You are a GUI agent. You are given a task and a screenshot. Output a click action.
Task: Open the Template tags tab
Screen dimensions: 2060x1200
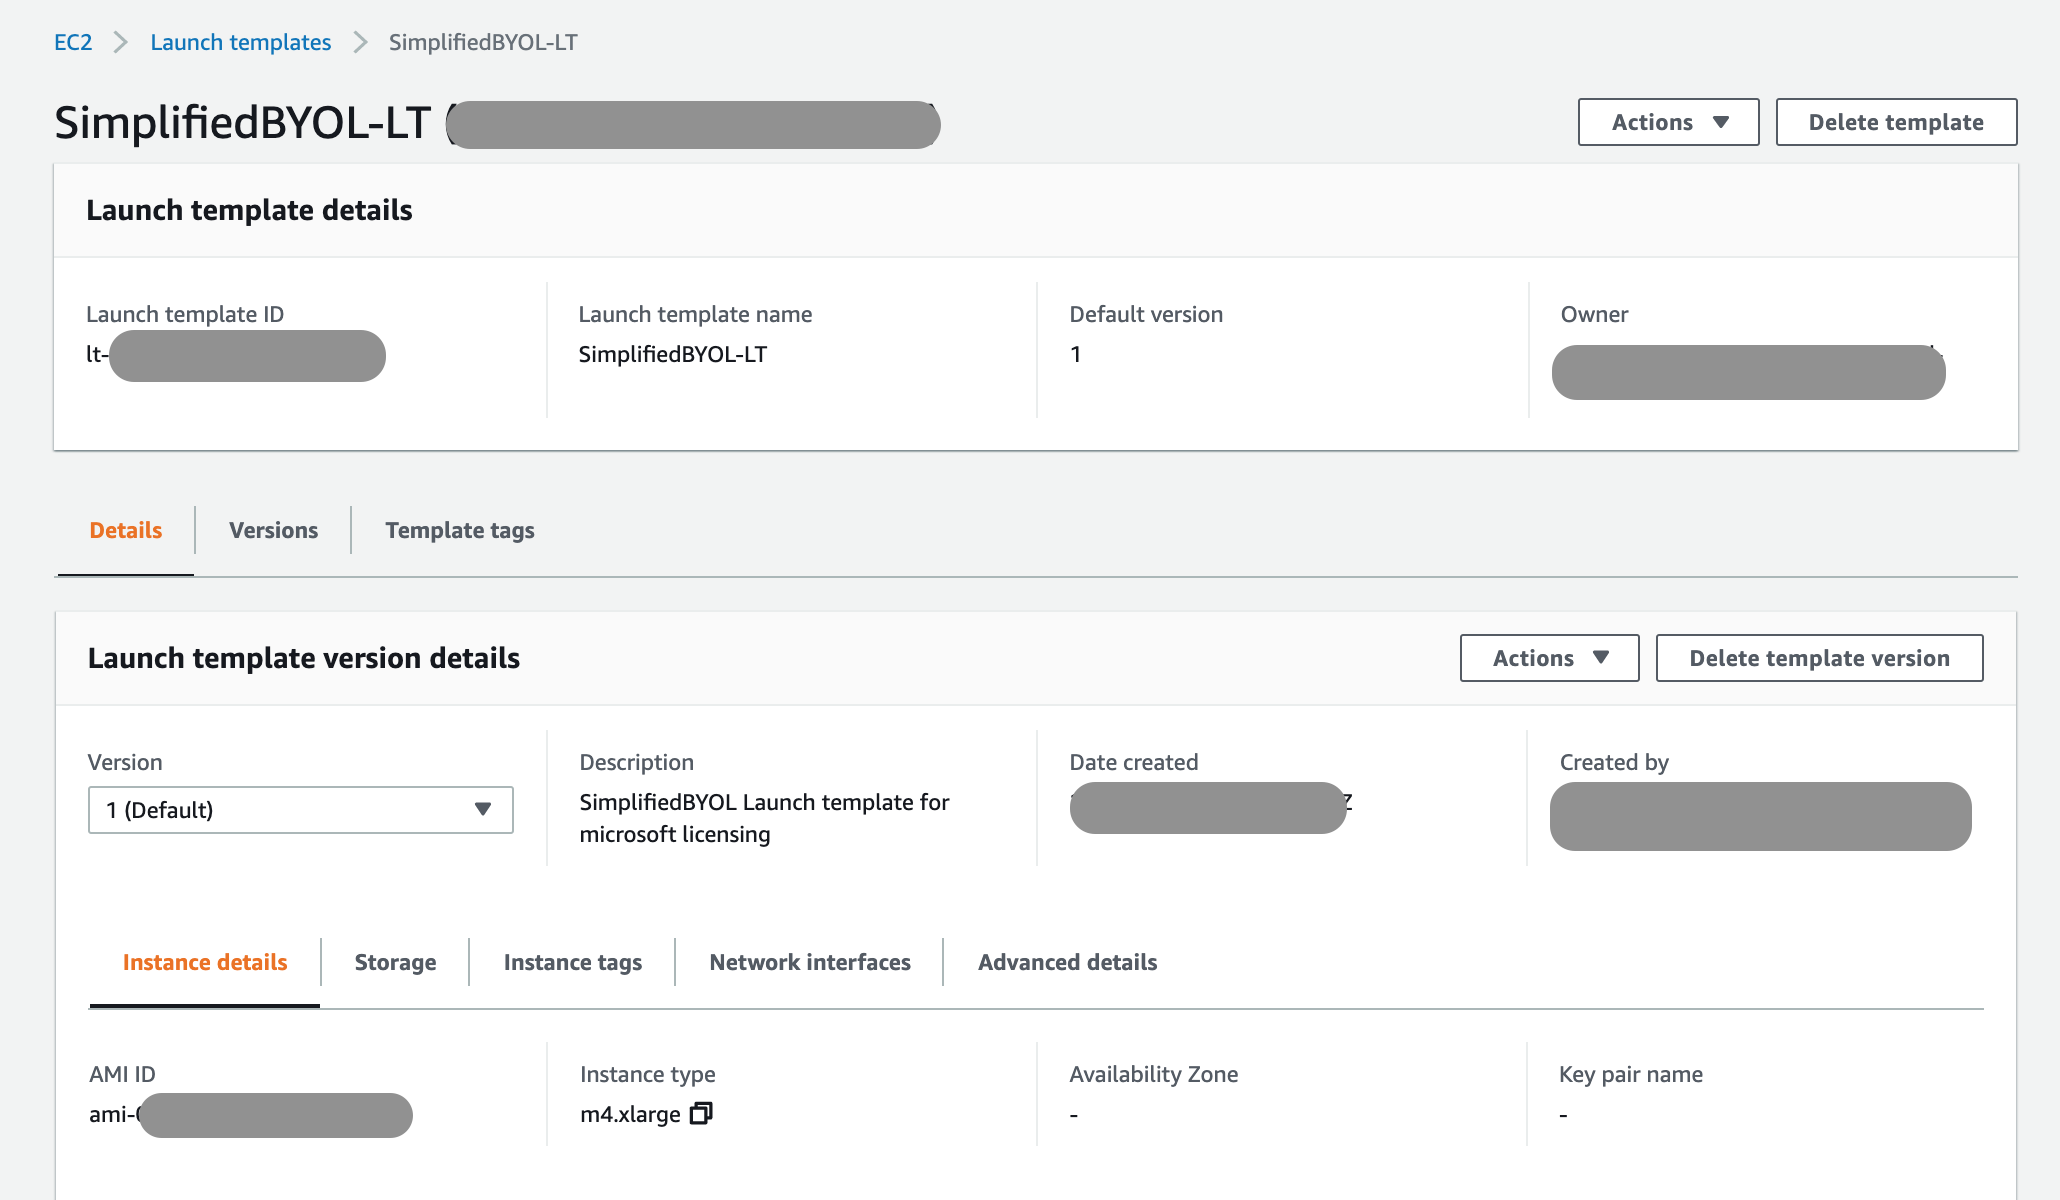pos(459,530)
